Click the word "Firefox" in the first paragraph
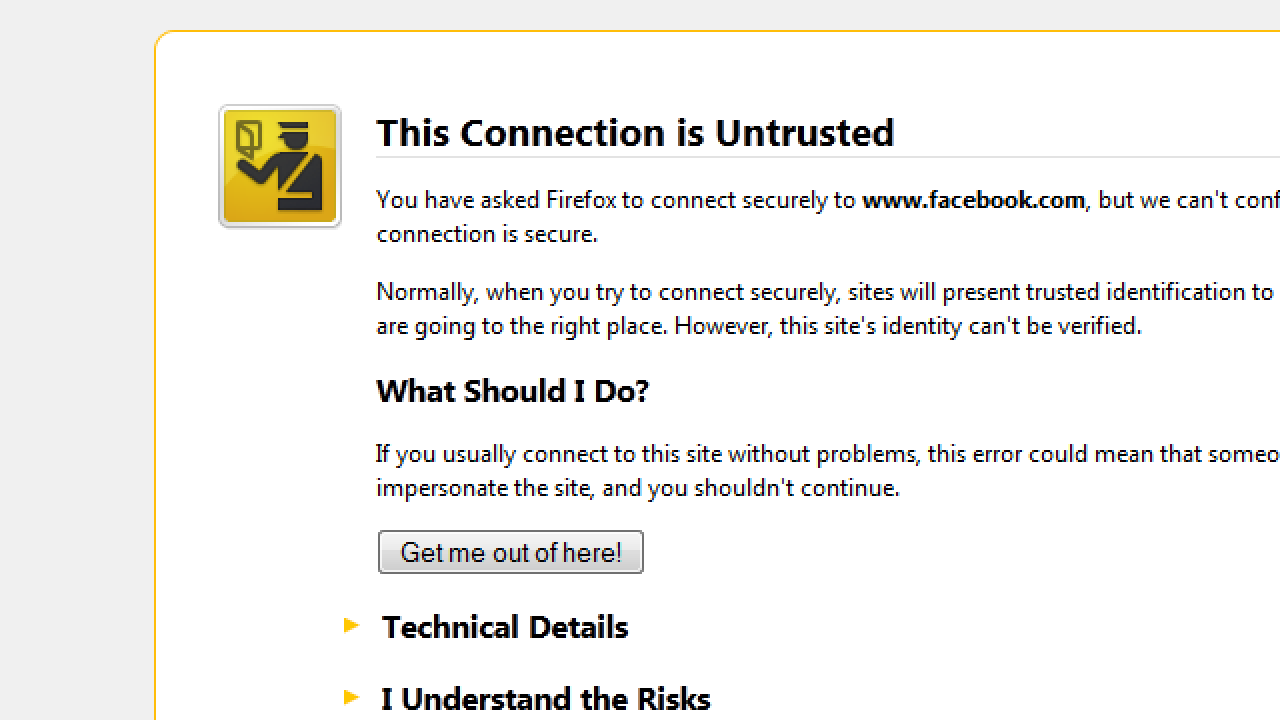1280x720 pixels. pyautogui.click(x=581, y=200)
